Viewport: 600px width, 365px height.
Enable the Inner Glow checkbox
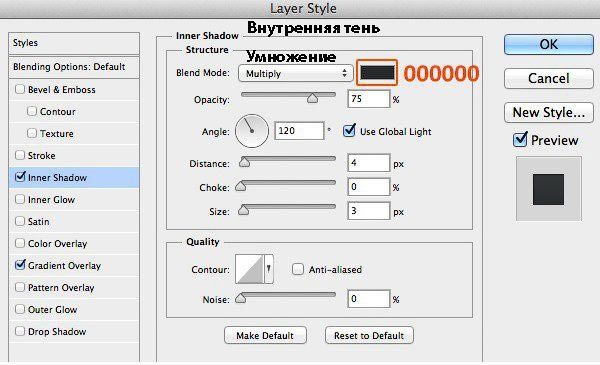pyautogui.click(x=20, y=199)
